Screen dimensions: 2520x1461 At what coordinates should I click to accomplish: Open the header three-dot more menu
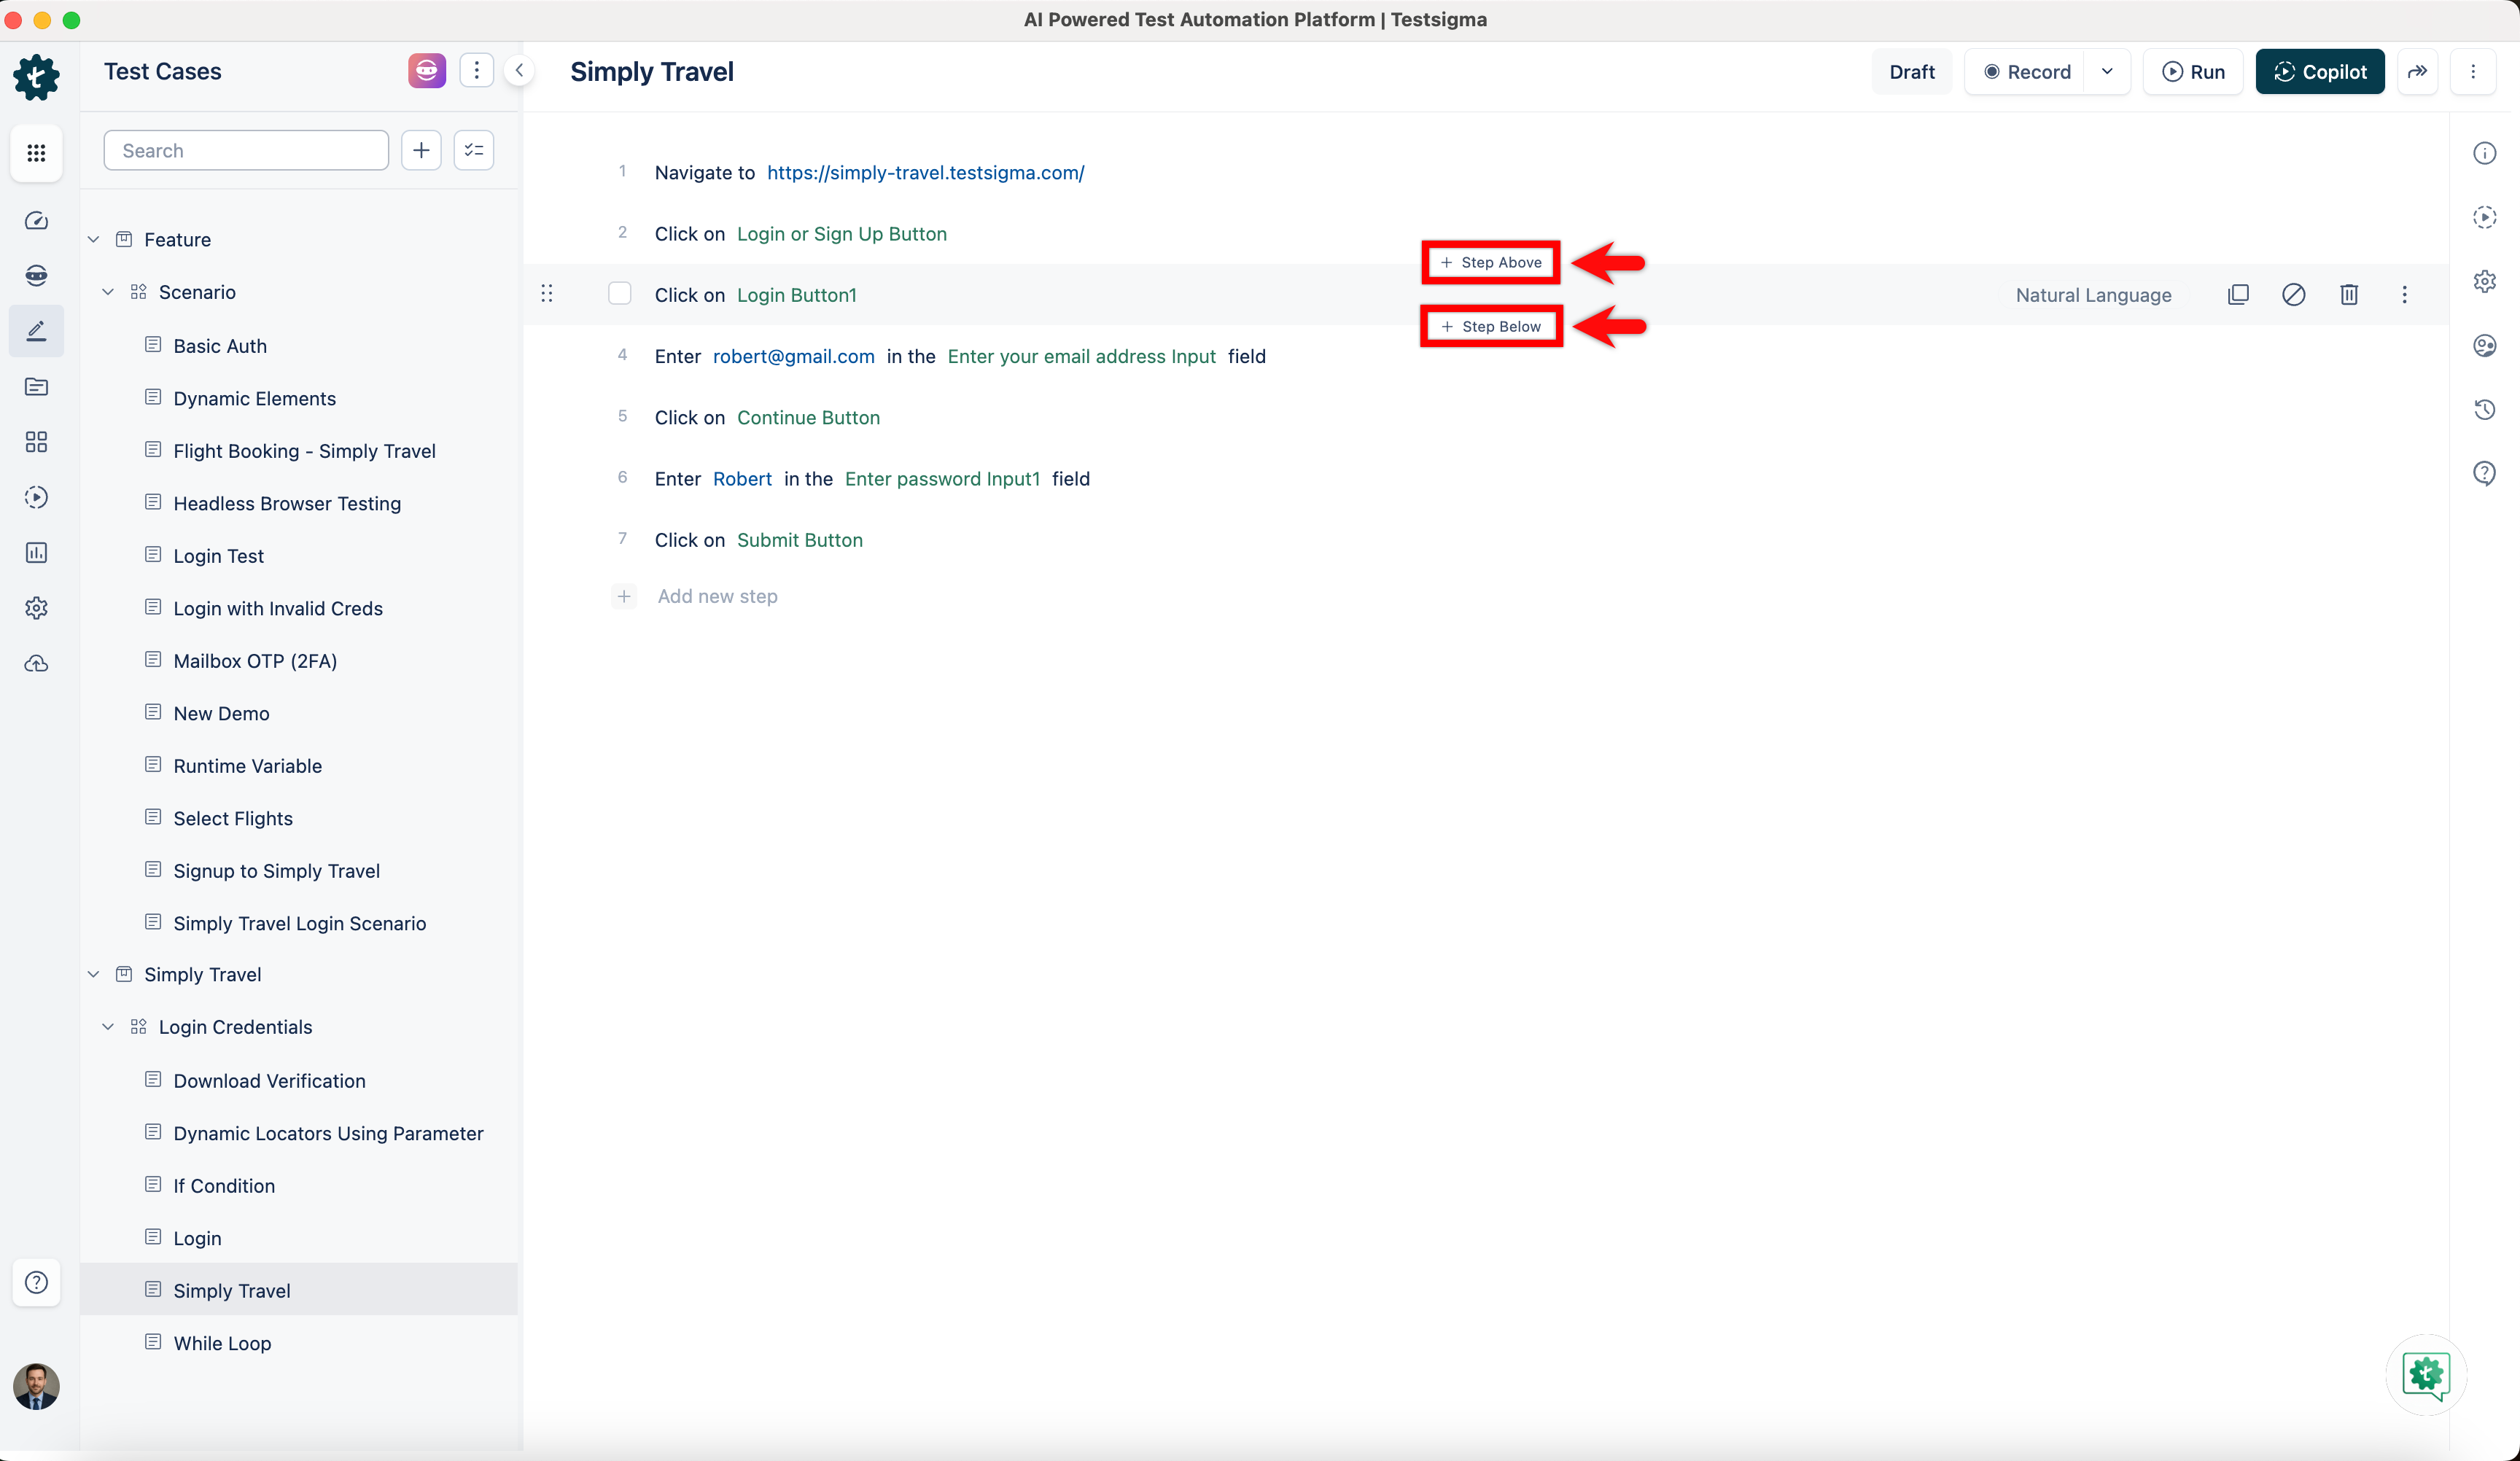coord(2473,71)
